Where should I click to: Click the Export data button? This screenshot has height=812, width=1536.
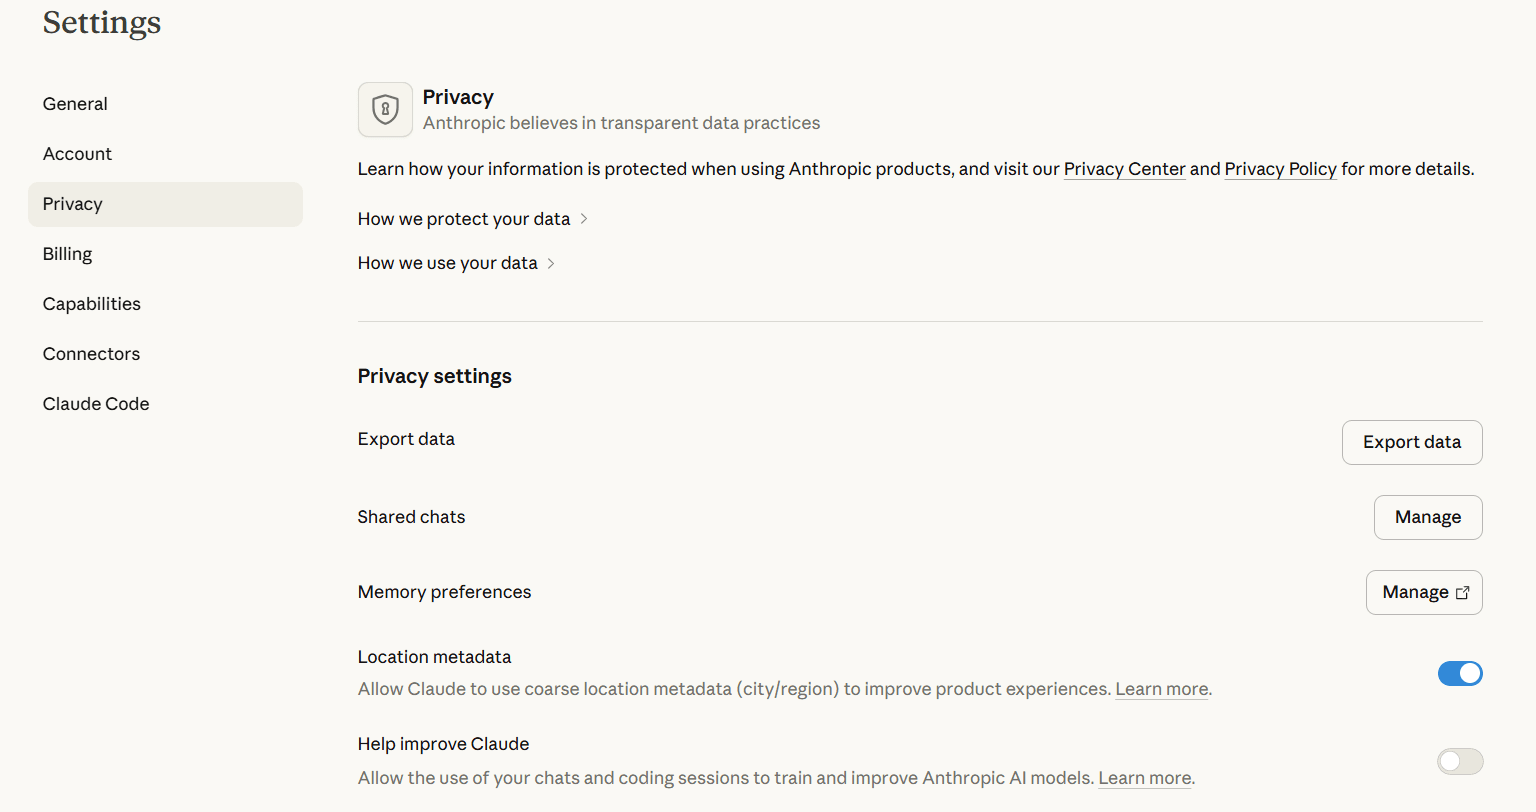pos(1411,442)
